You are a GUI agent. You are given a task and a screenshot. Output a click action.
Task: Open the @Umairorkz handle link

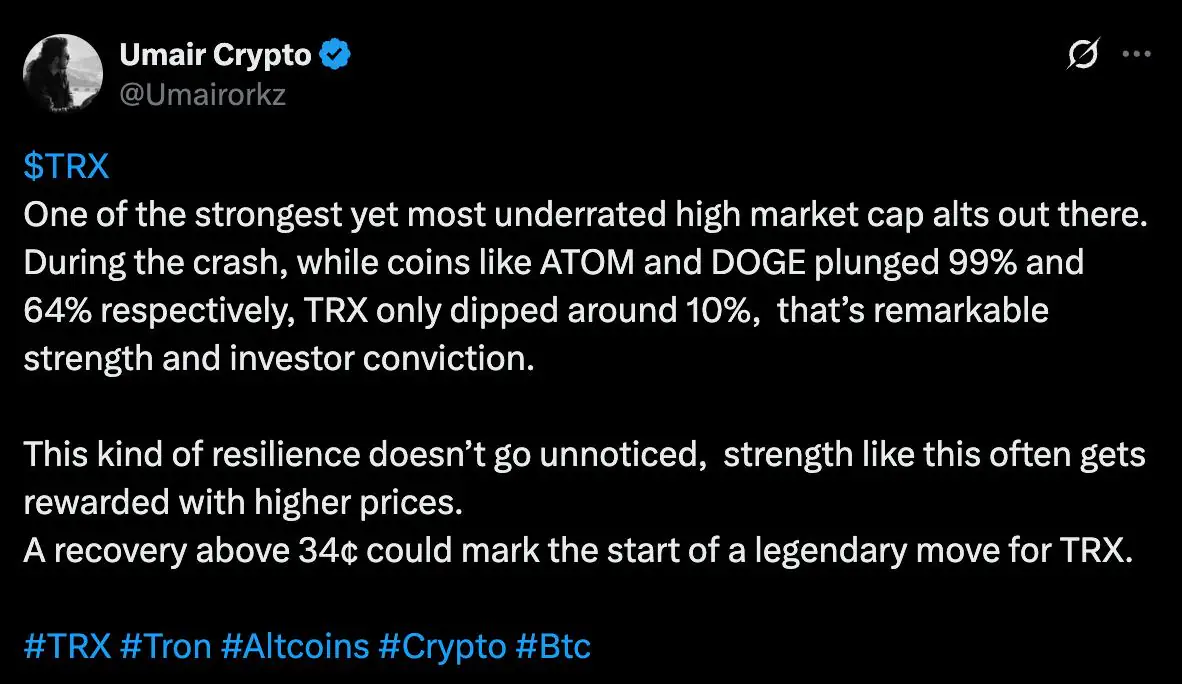(203, 96)
